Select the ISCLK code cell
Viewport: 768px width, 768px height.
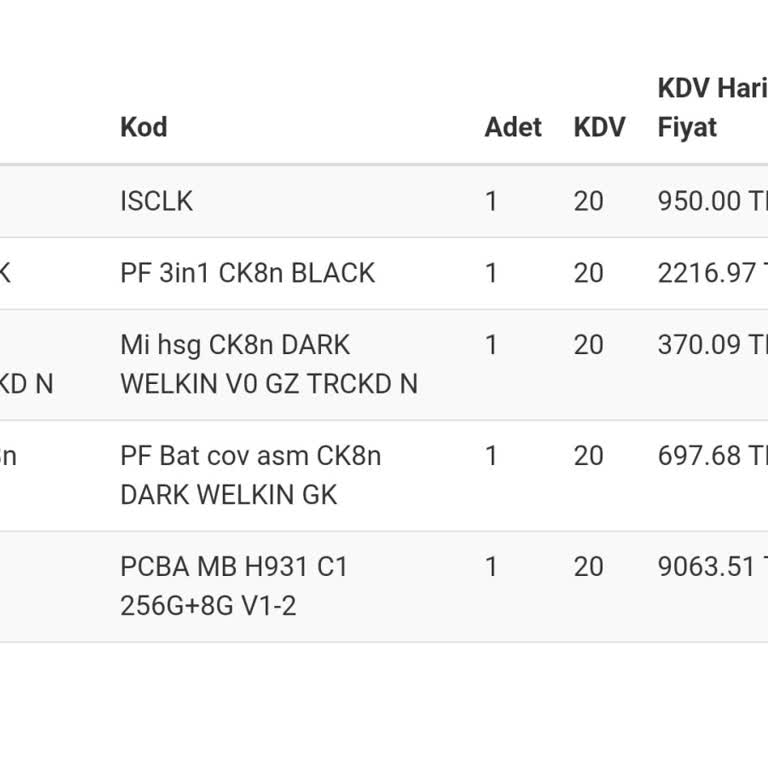156,201
